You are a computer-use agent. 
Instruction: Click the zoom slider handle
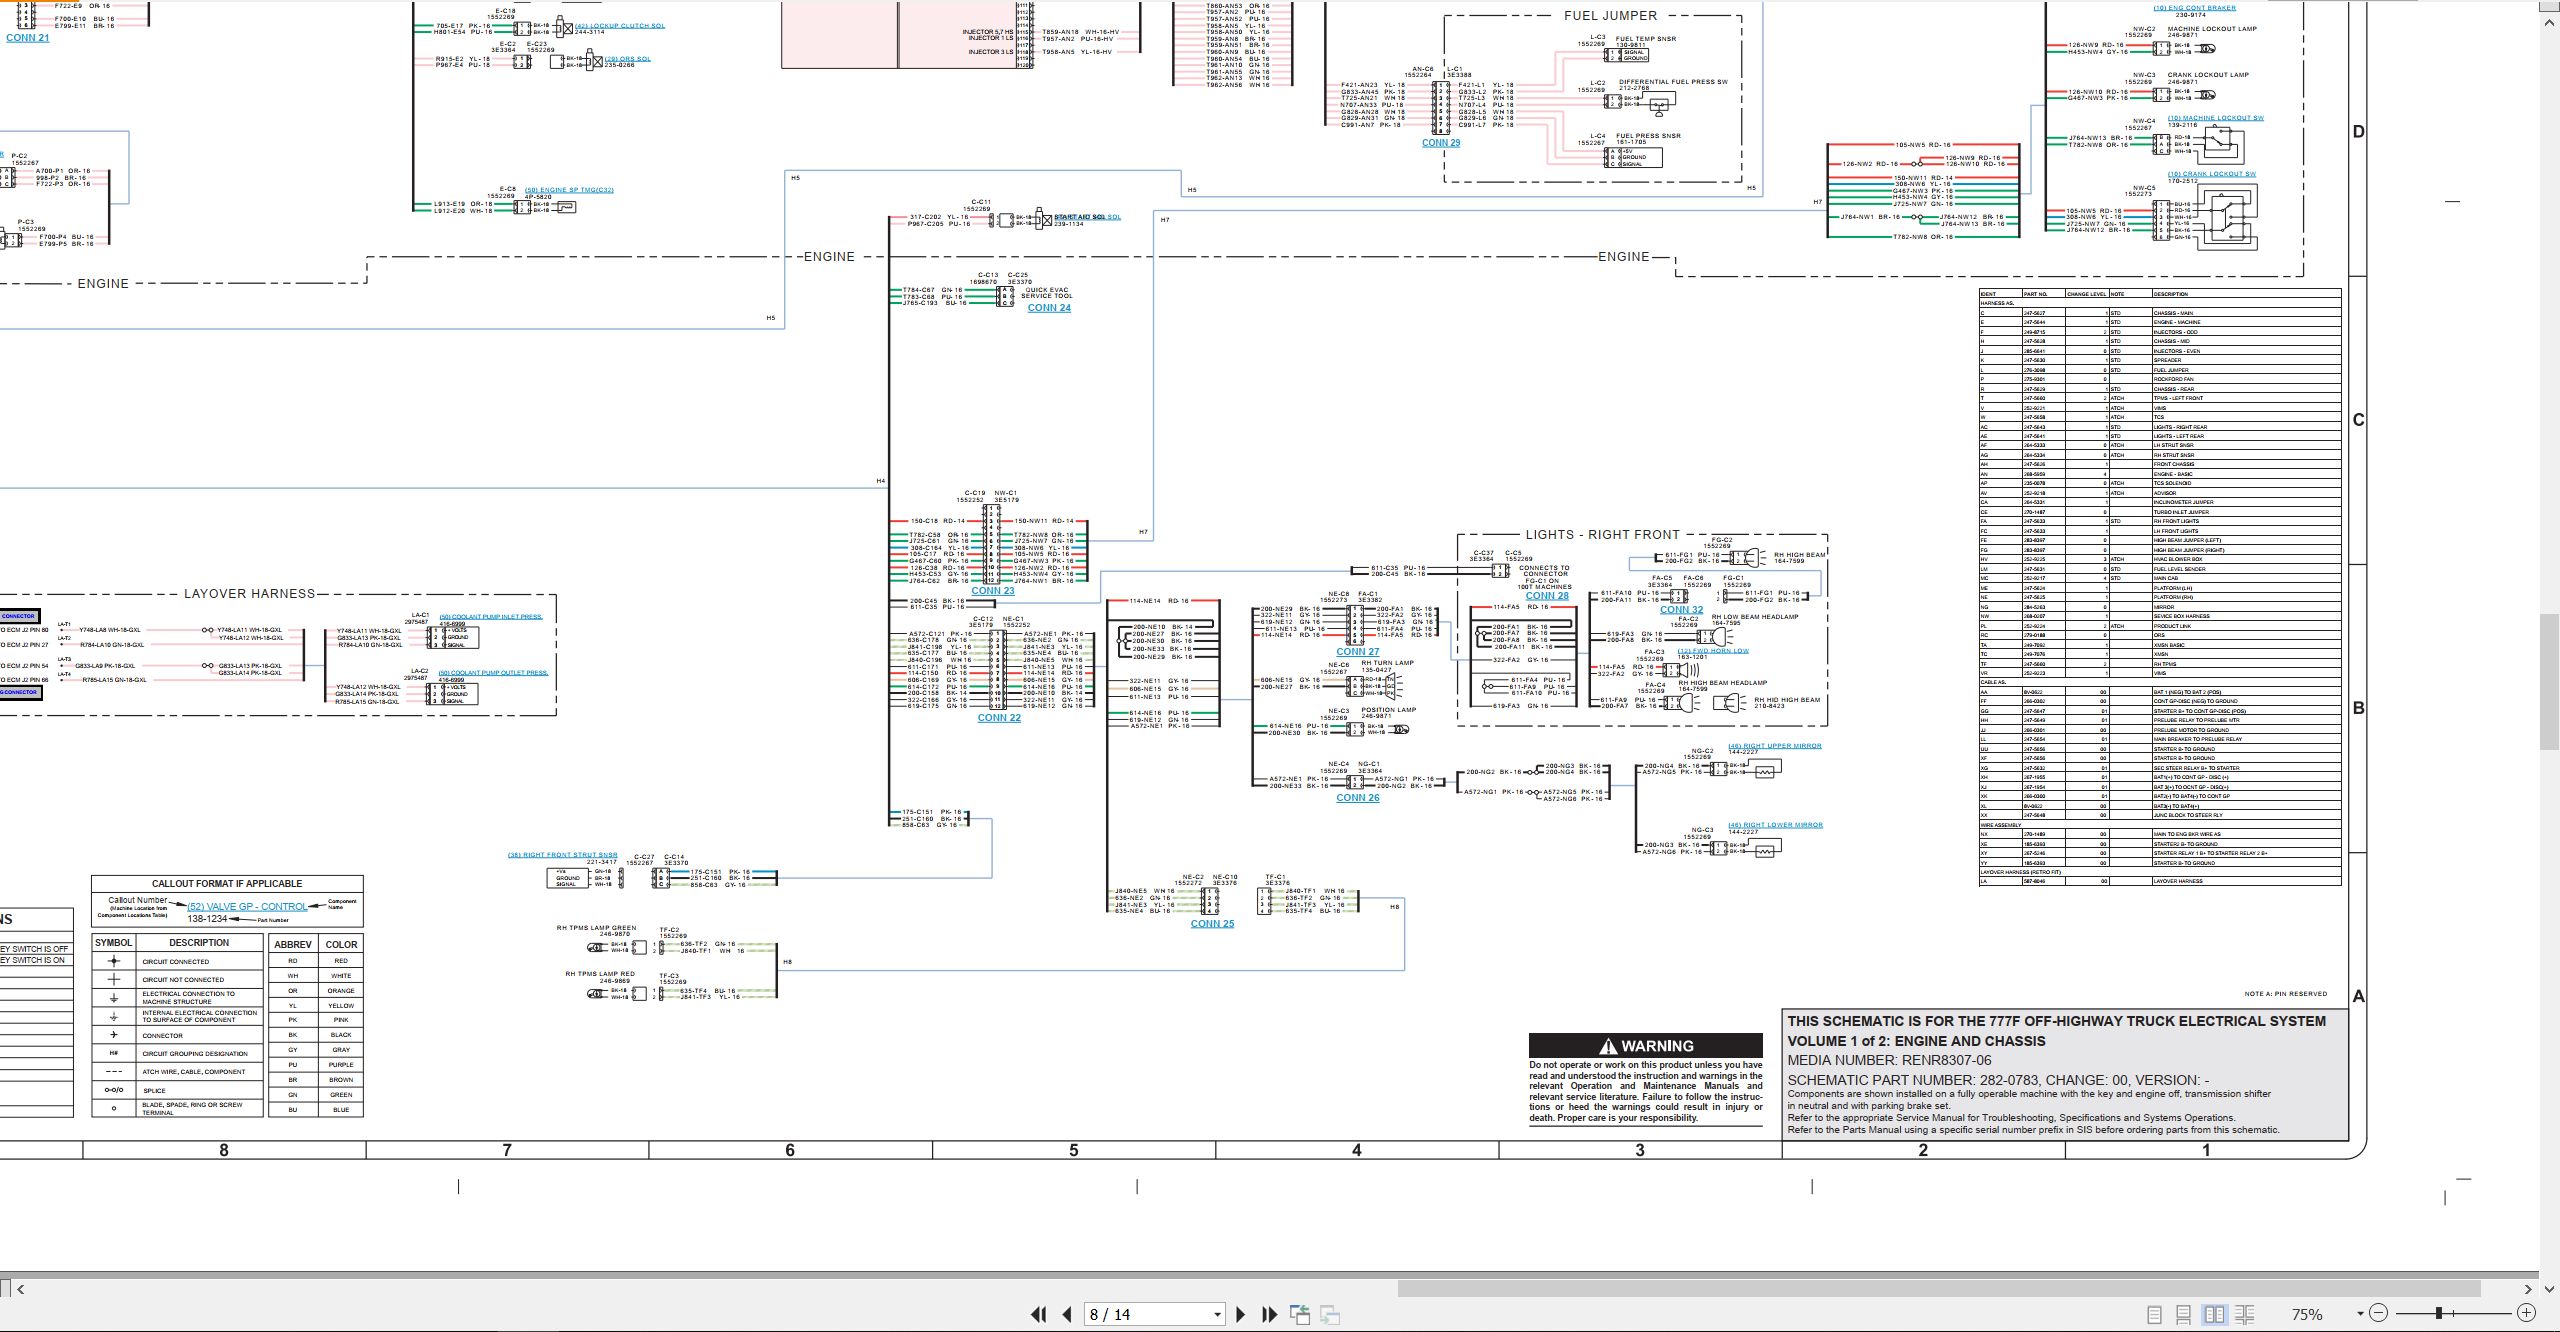point(2439,1313)
